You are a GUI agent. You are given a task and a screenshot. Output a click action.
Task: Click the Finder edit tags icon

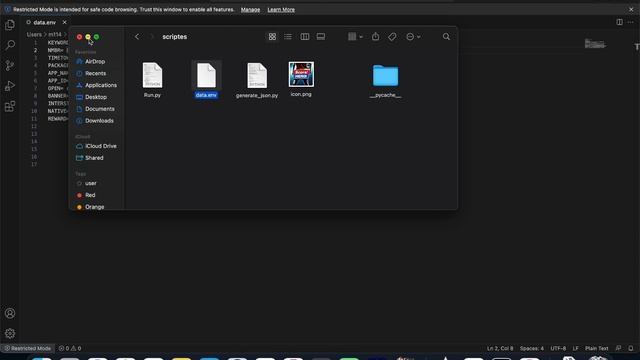click(x=392, y=37)
